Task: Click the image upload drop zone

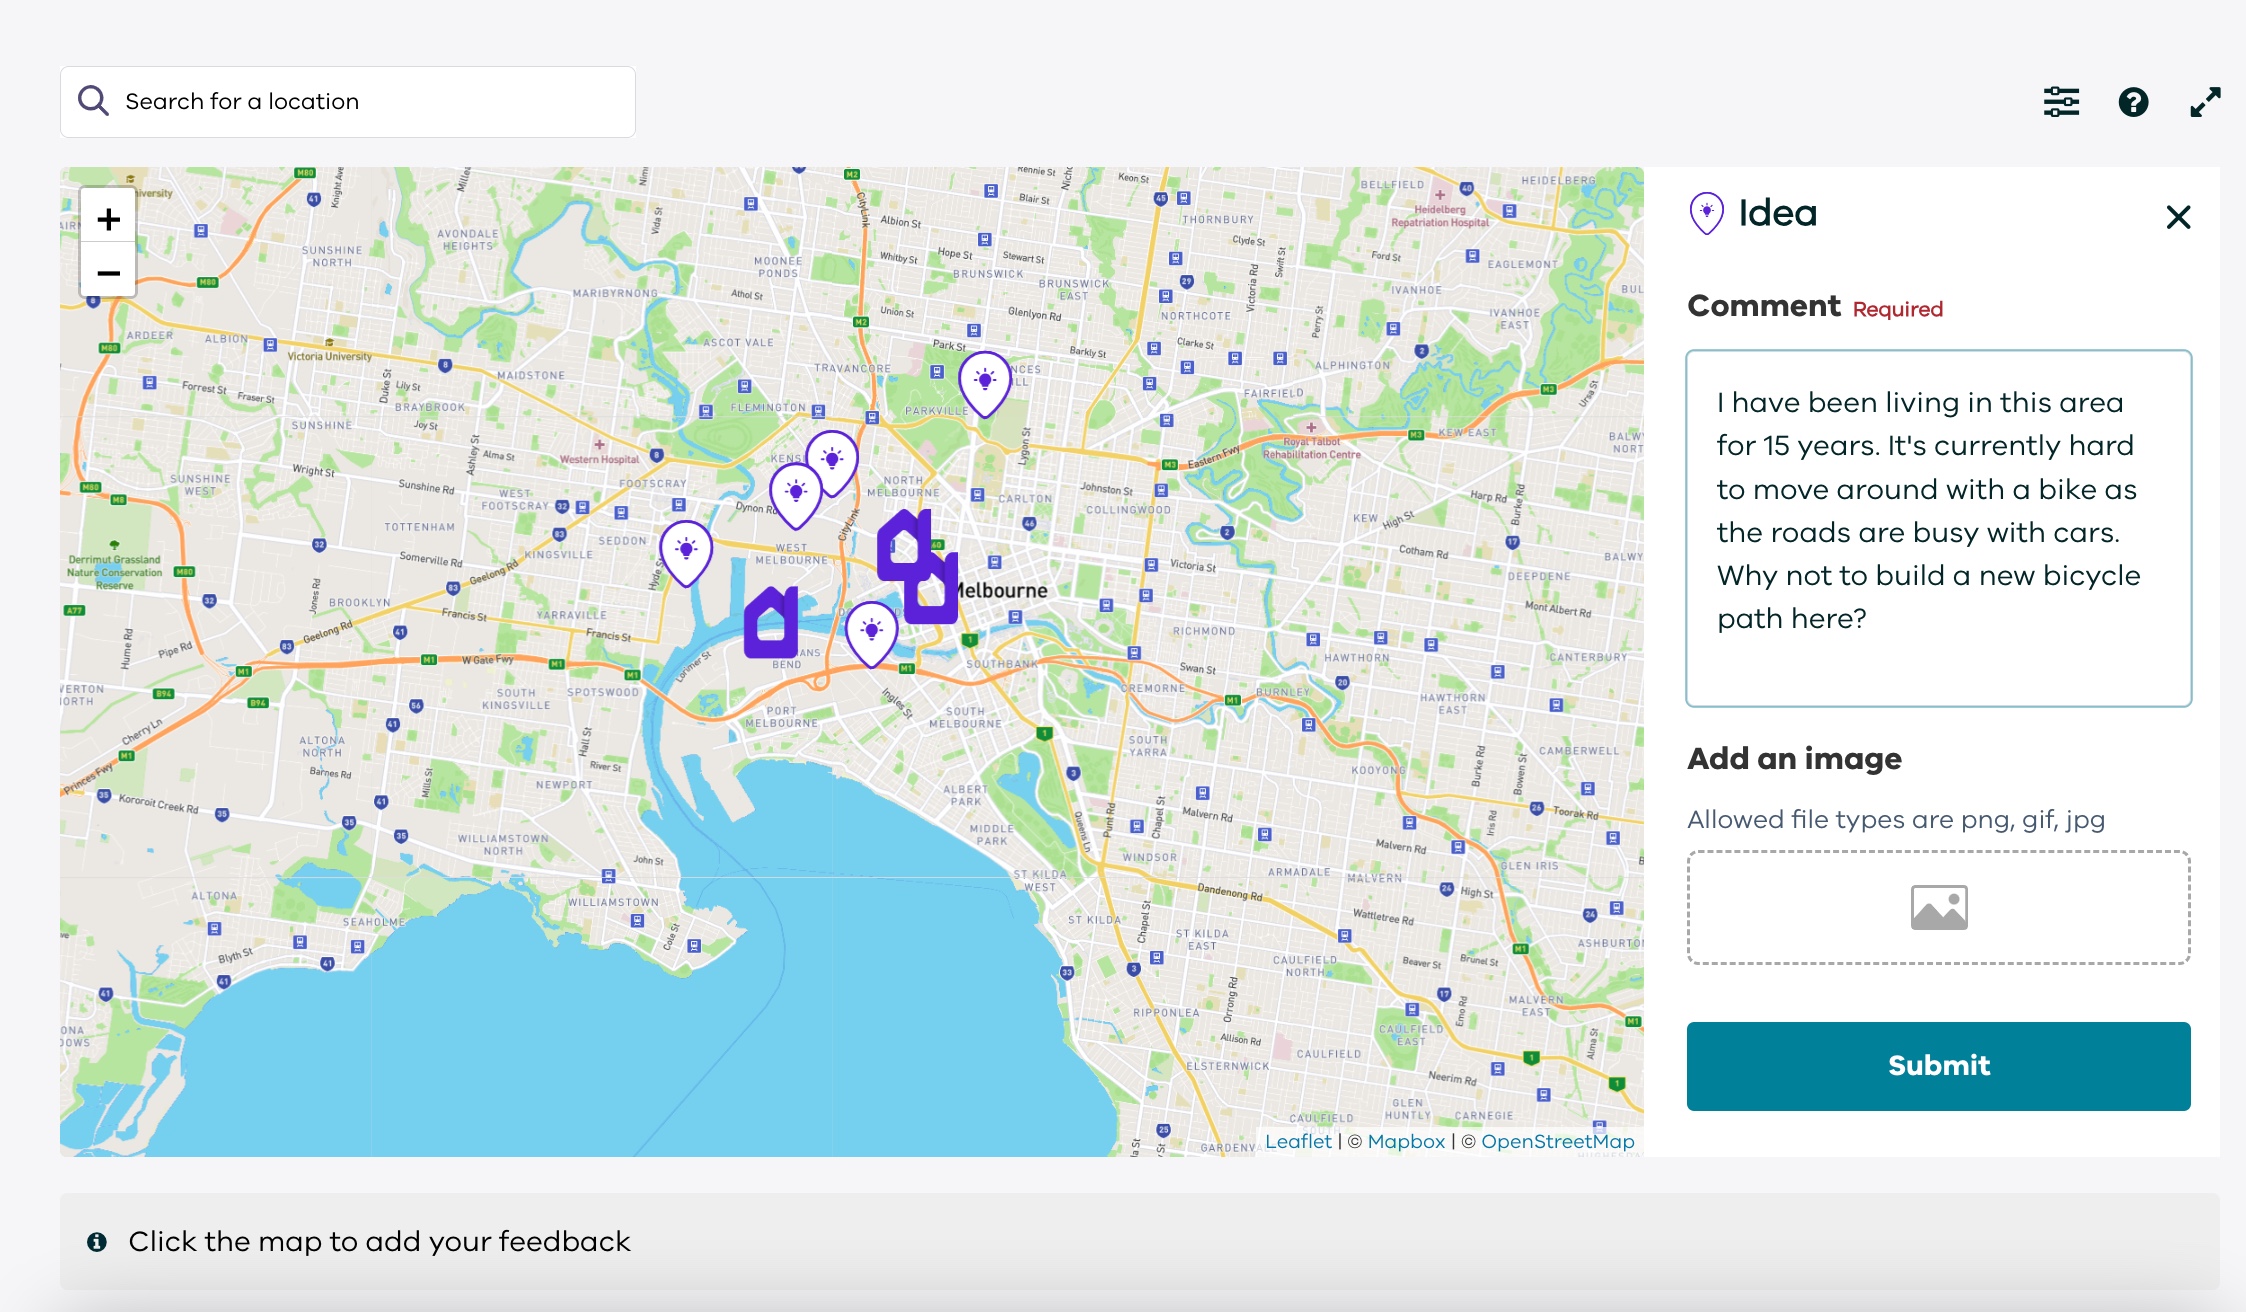Action: click(1938, 907)
